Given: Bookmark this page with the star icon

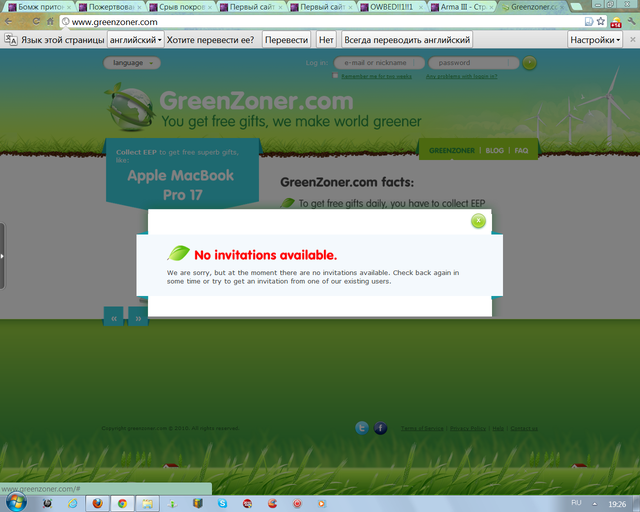Looking at the screenshot, I should click(600, 22).
